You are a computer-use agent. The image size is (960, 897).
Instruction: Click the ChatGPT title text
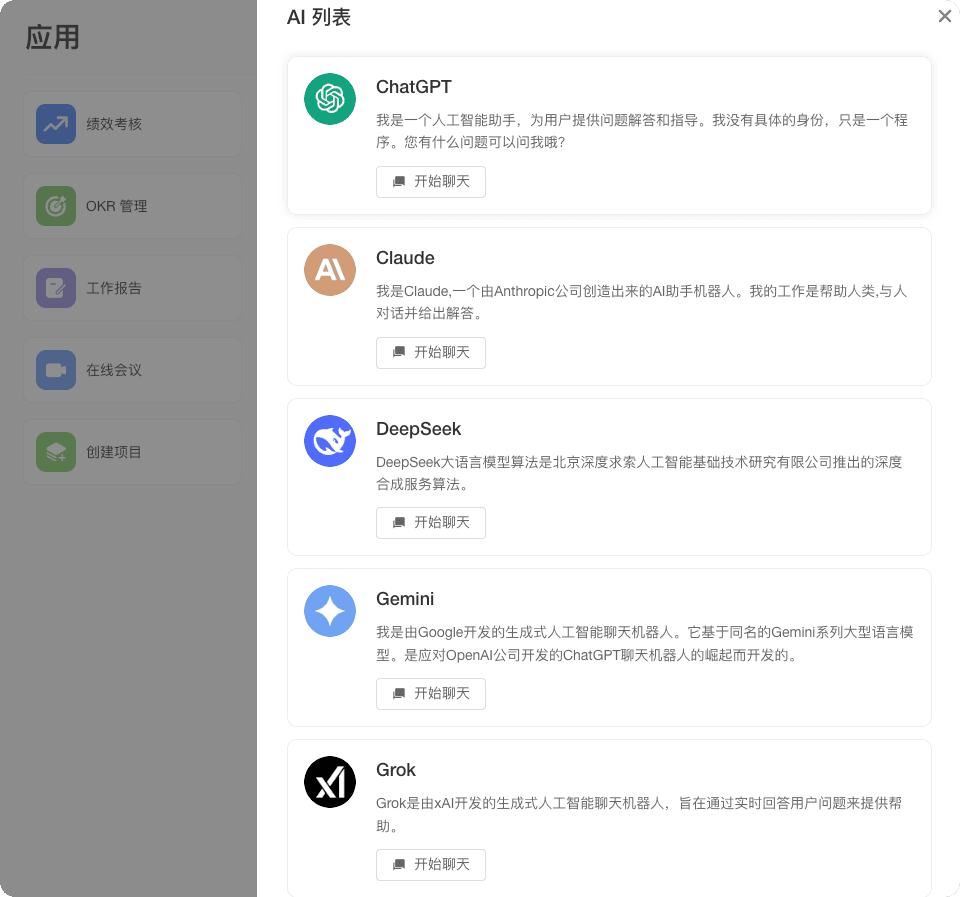pyautogui.click(x=414, y=87)
